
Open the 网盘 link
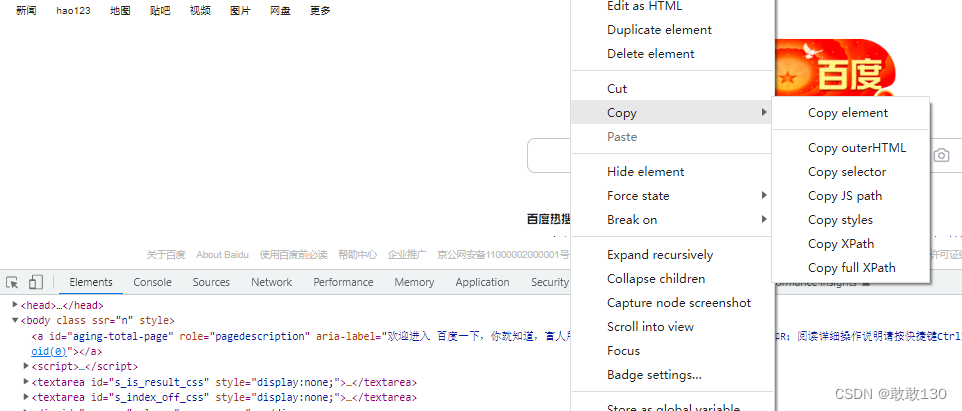point(280,10)
